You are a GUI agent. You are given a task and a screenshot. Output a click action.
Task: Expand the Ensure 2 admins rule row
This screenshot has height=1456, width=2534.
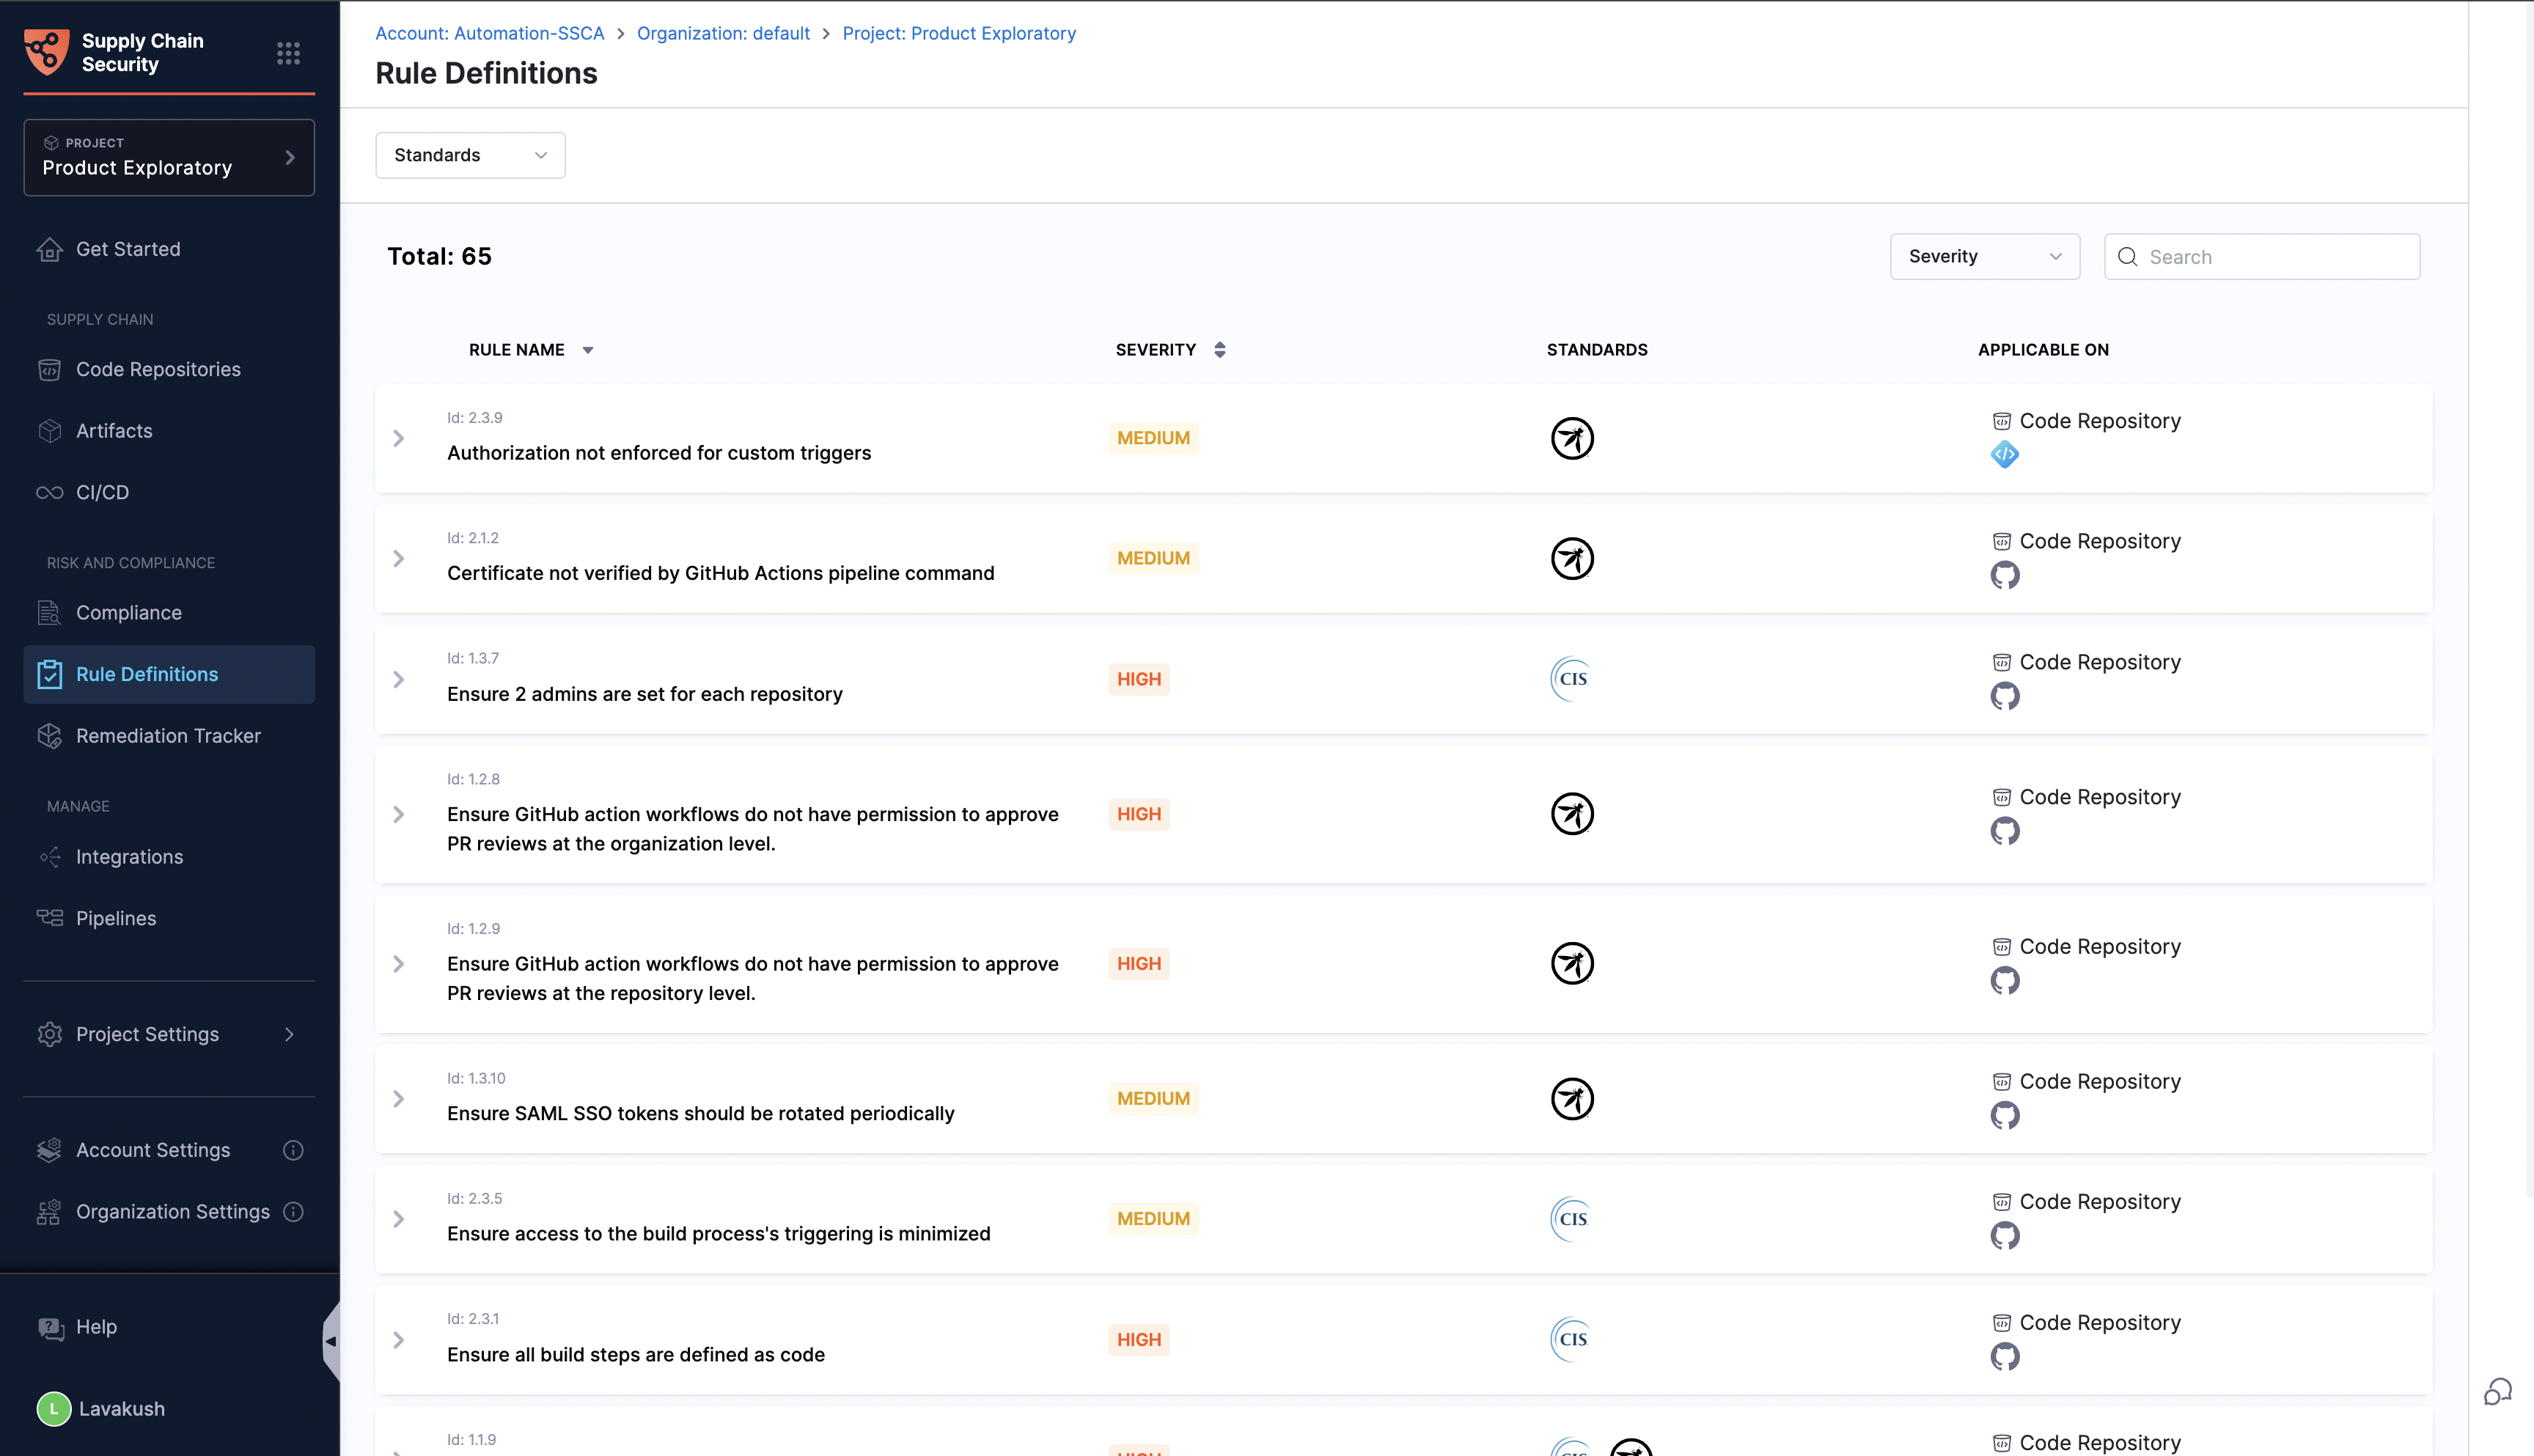pyautogui.click(x=399, y=680)
